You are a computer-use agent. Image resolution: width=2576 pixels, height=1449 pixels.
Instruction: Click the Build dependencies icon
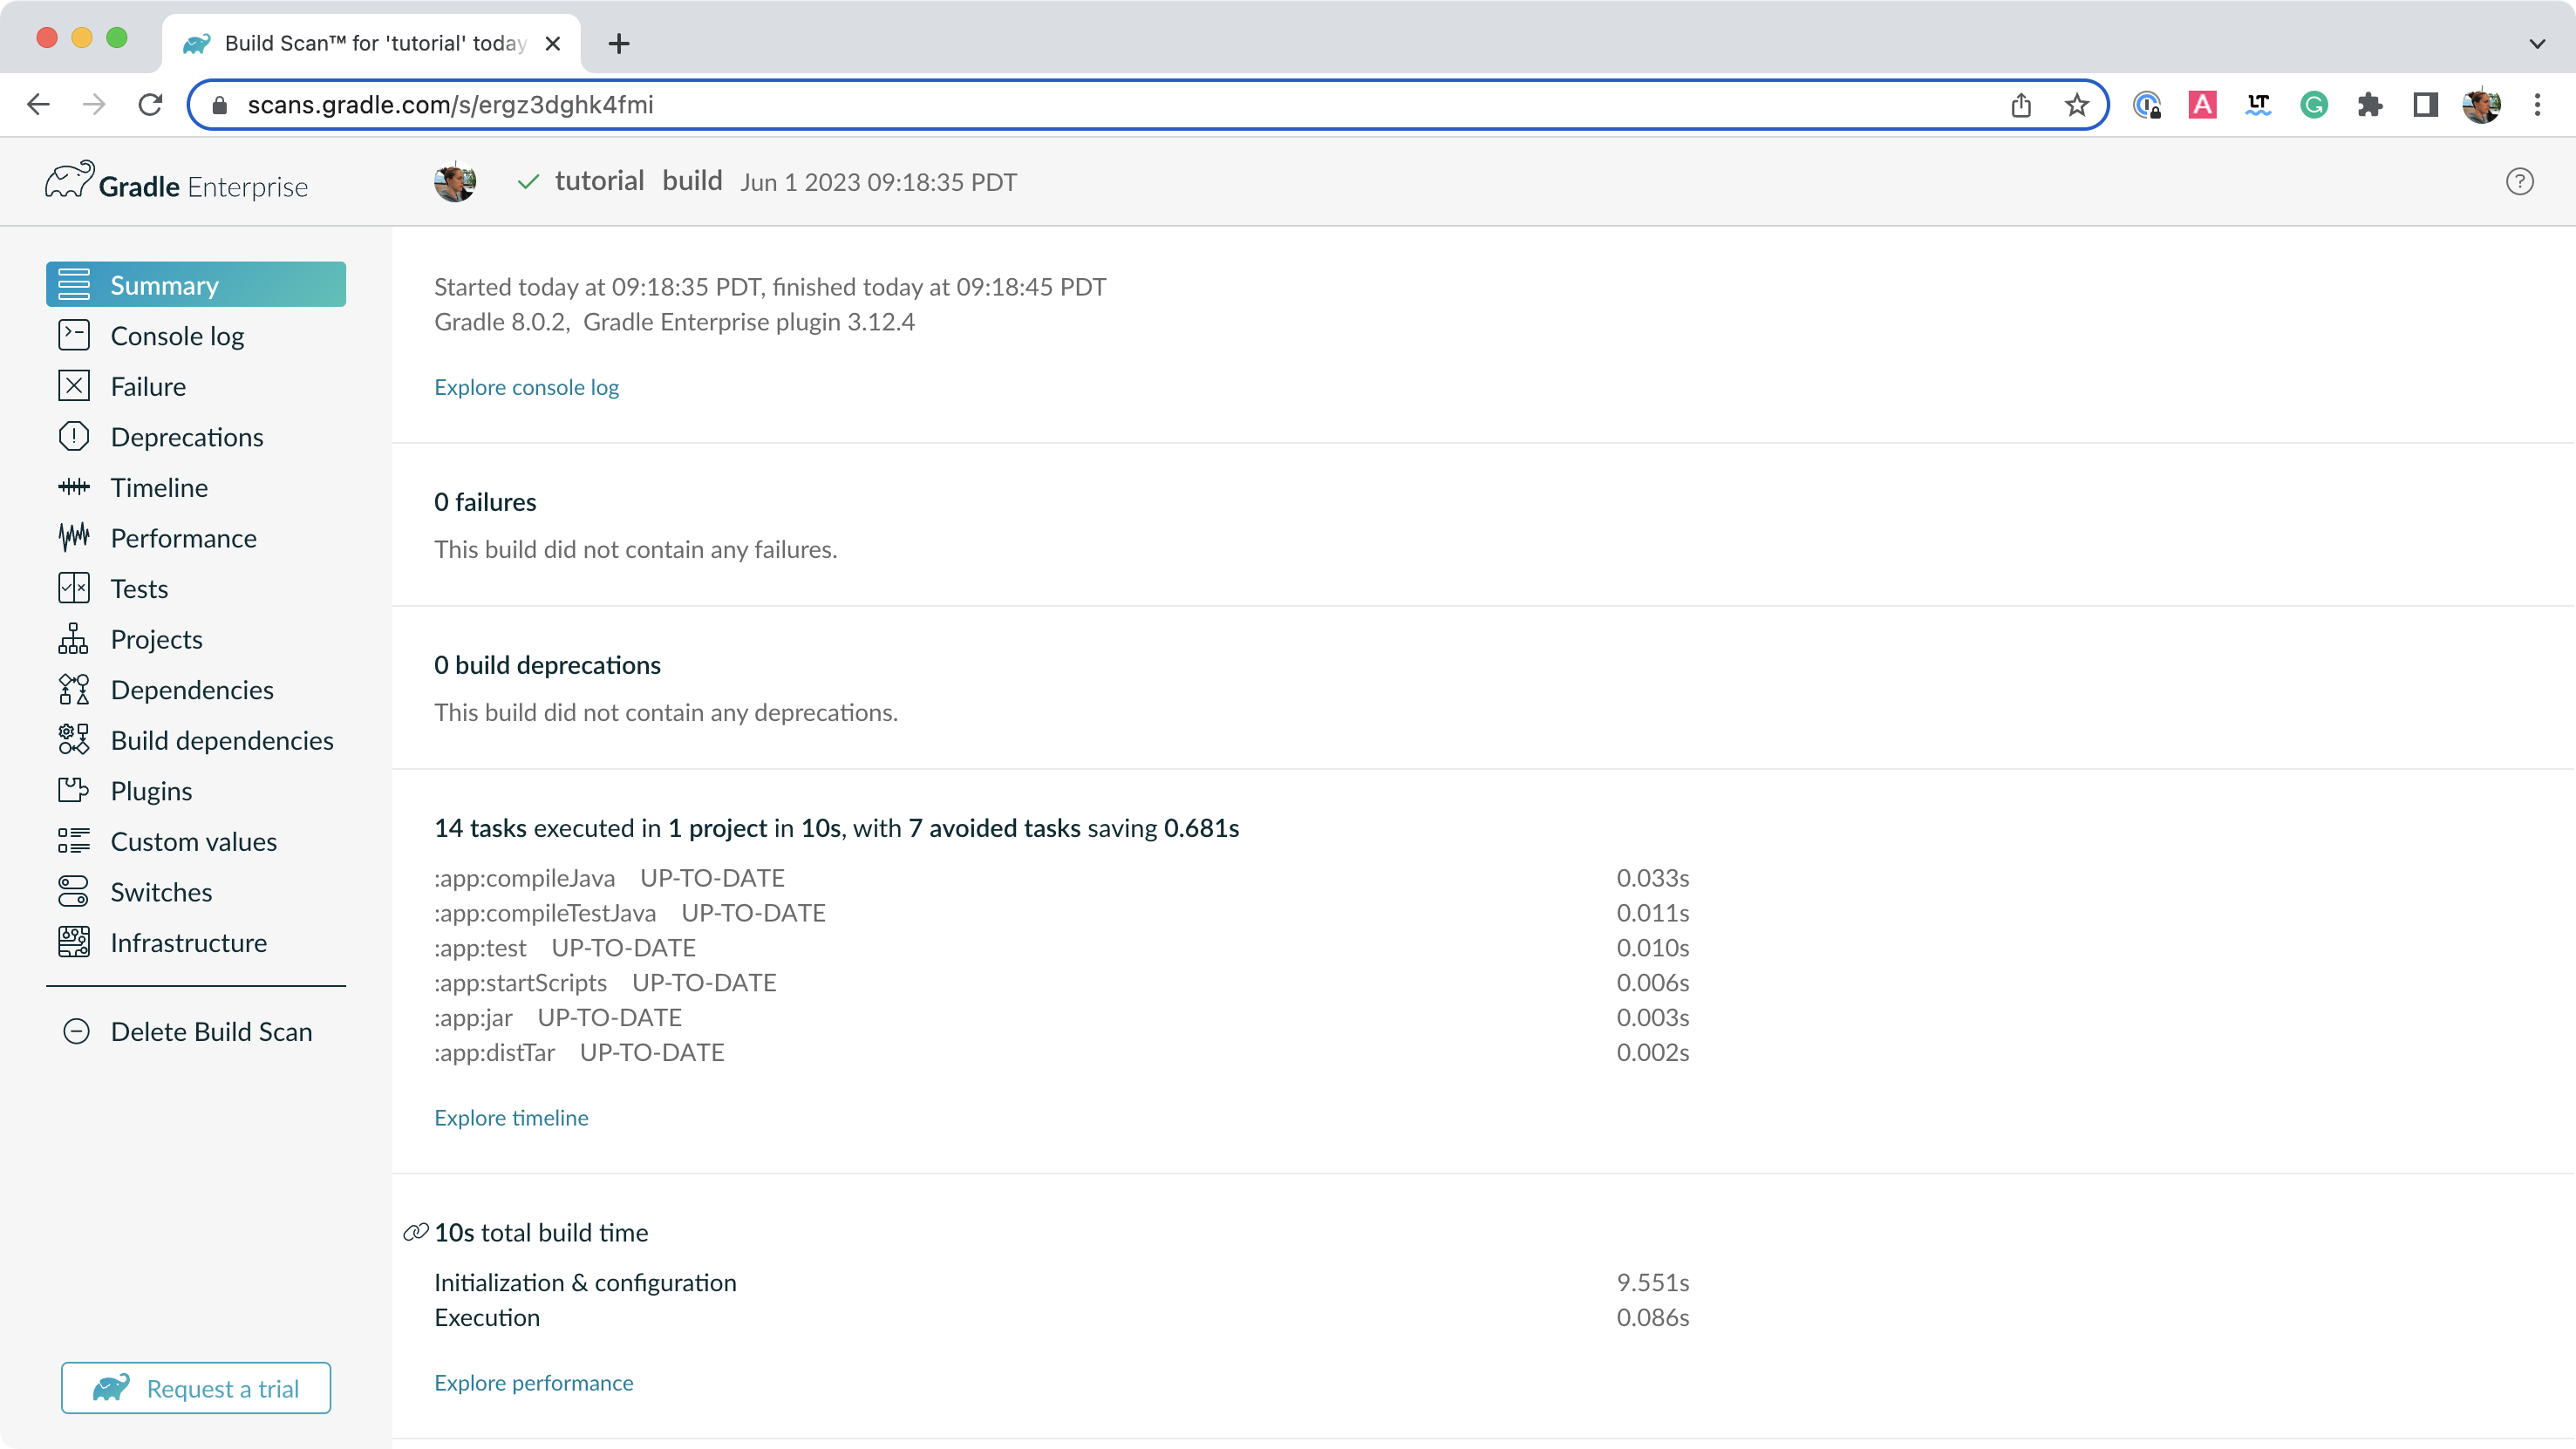pyautogui.click(x=74, y=740)
